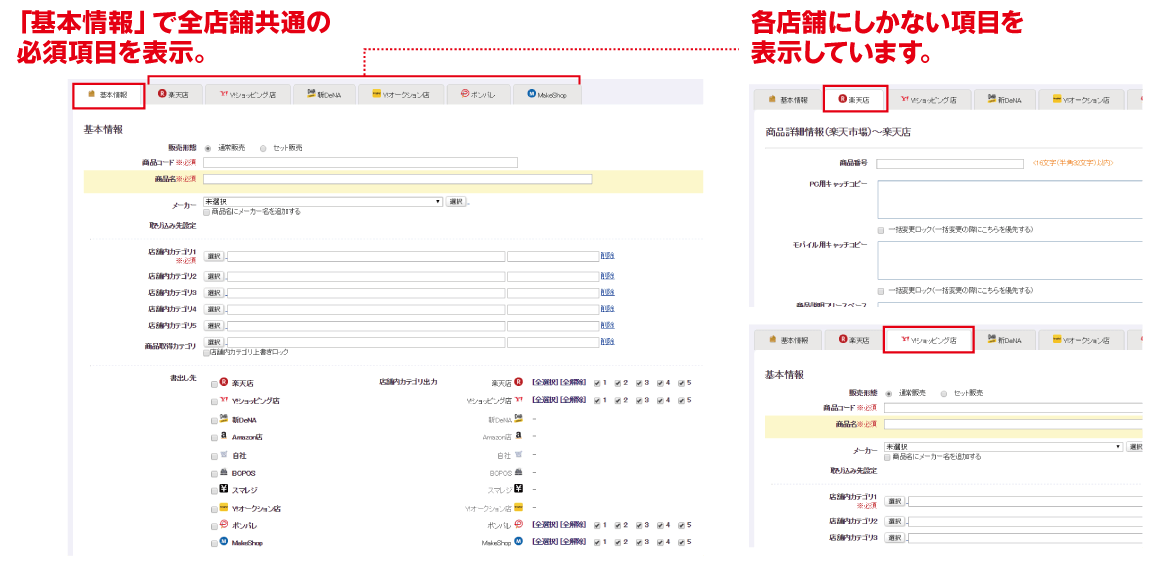Switch to the Y!ショッピング店 tab in main form
1150x570 pixels.
coord(246,95)
